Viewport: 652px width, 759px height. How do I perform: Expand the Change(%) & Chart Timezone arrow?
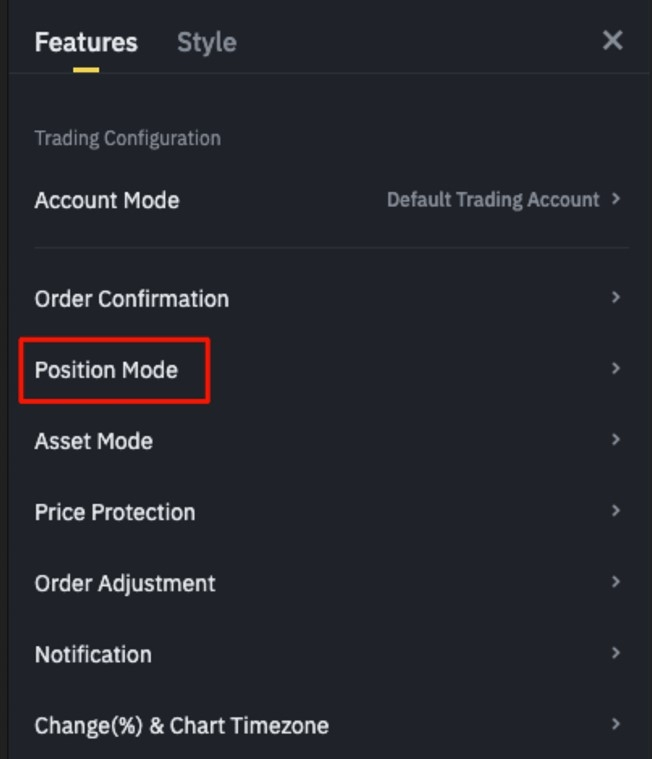pos(616,724)
